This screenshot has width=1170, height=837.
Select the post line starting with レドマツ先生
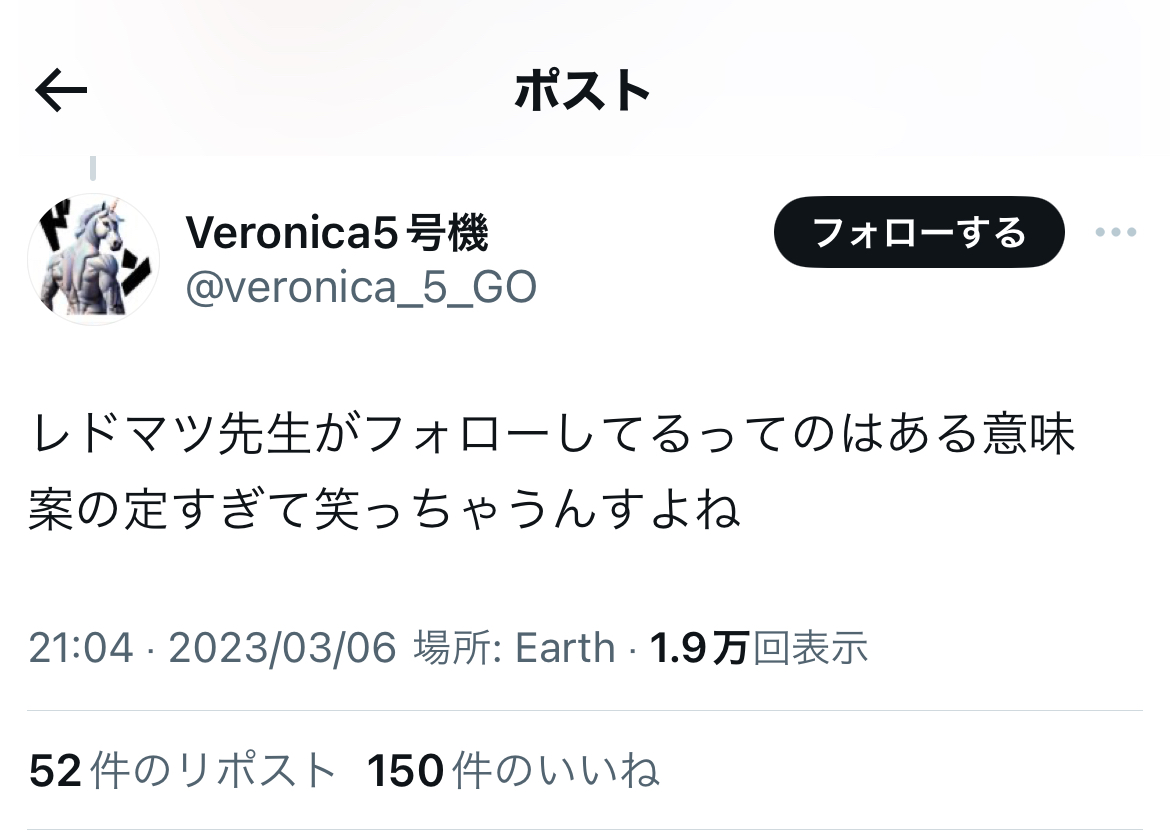552,434
